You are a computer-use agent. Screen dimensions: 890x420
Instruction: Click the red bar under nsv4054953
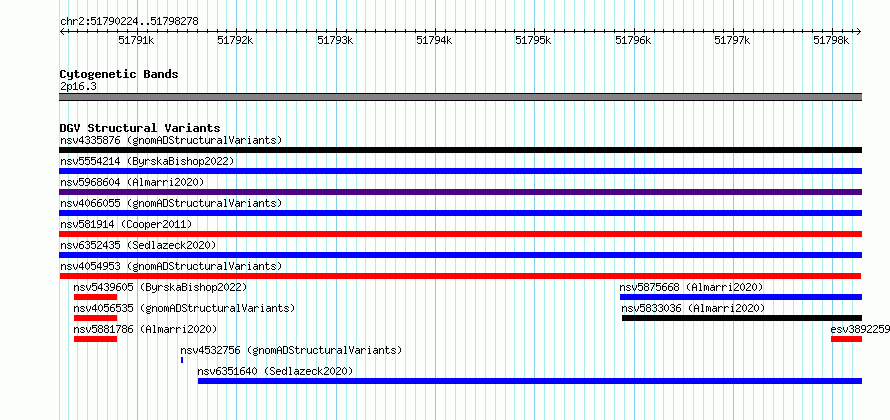tap(460, 276)
